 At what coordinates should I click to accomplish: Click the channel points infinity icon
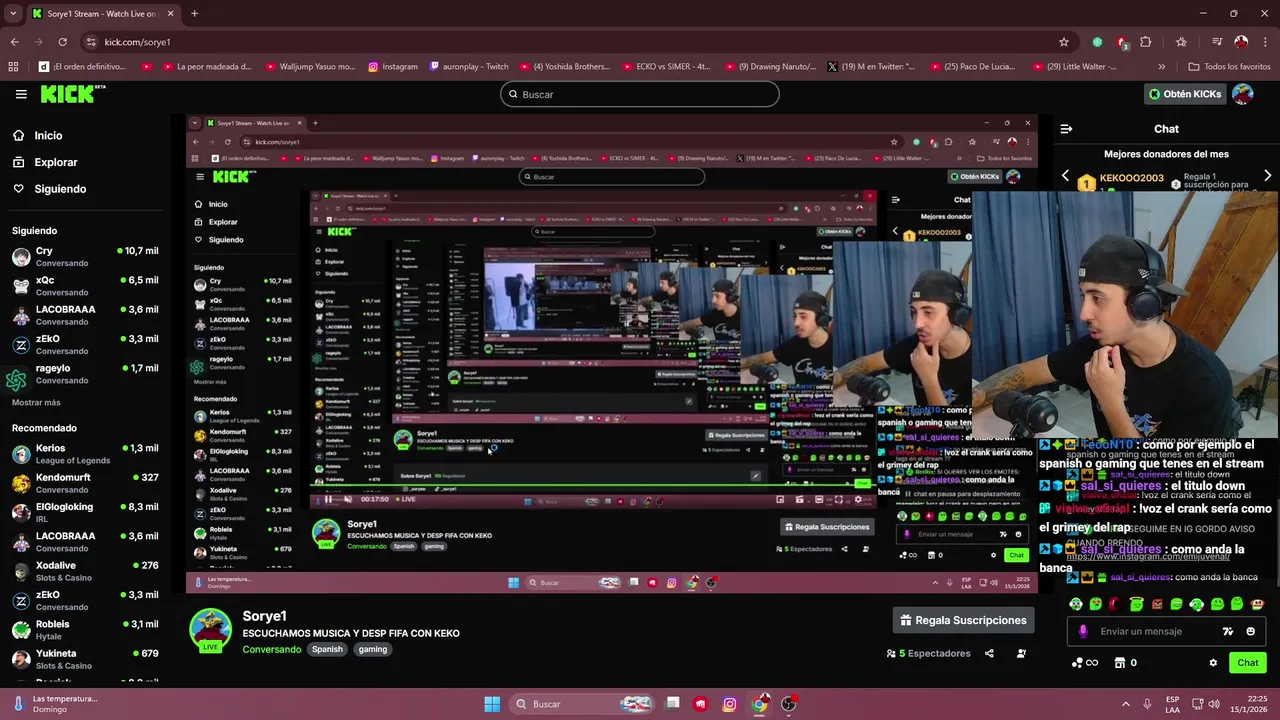click(1085, 662)
